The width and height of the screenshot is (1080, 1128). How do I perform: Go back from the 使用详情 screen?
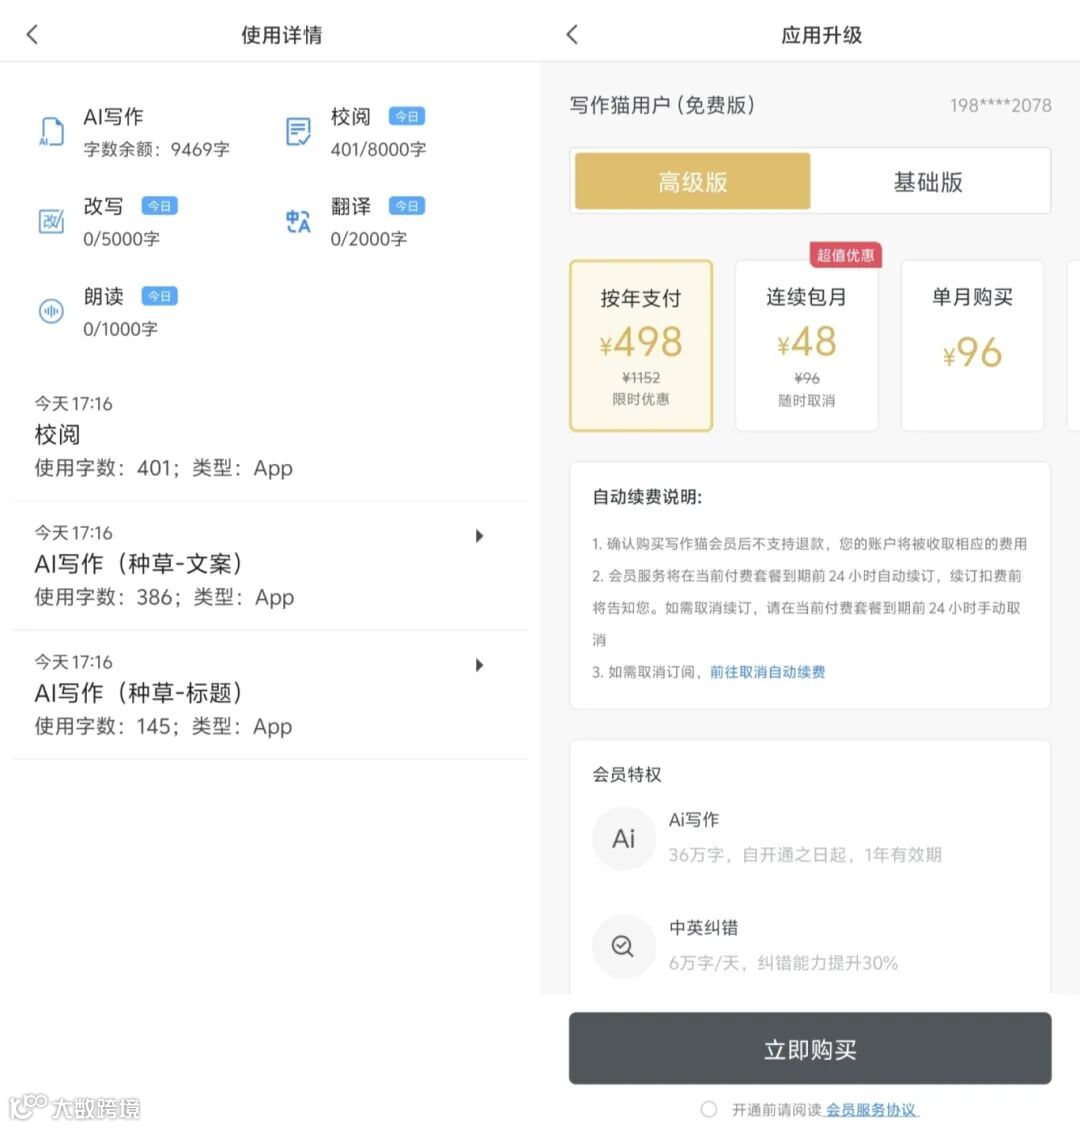pyautogui.click(x=32, y=34)
